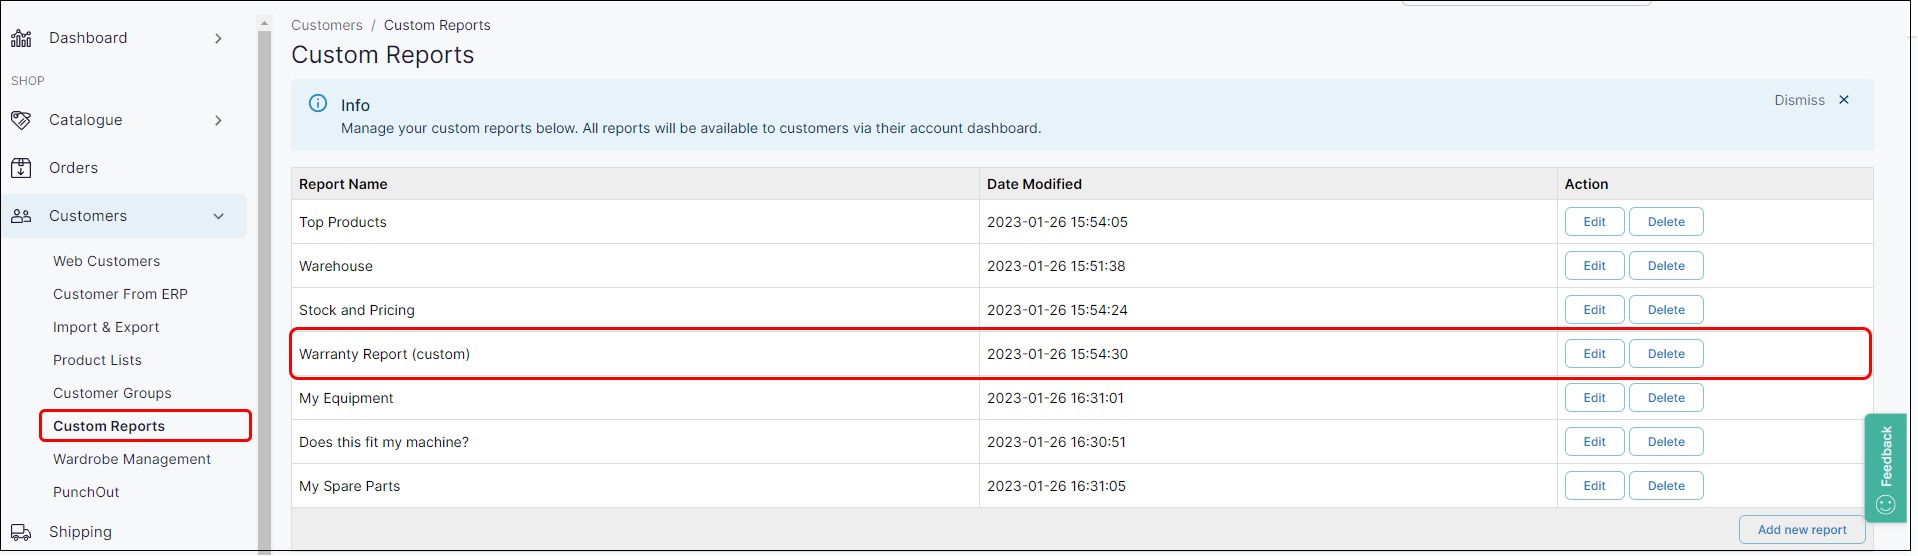Collapse the Customers section chevron
Image resolution: width=1918 pixels, height=556 pixels.
(218, 216)
